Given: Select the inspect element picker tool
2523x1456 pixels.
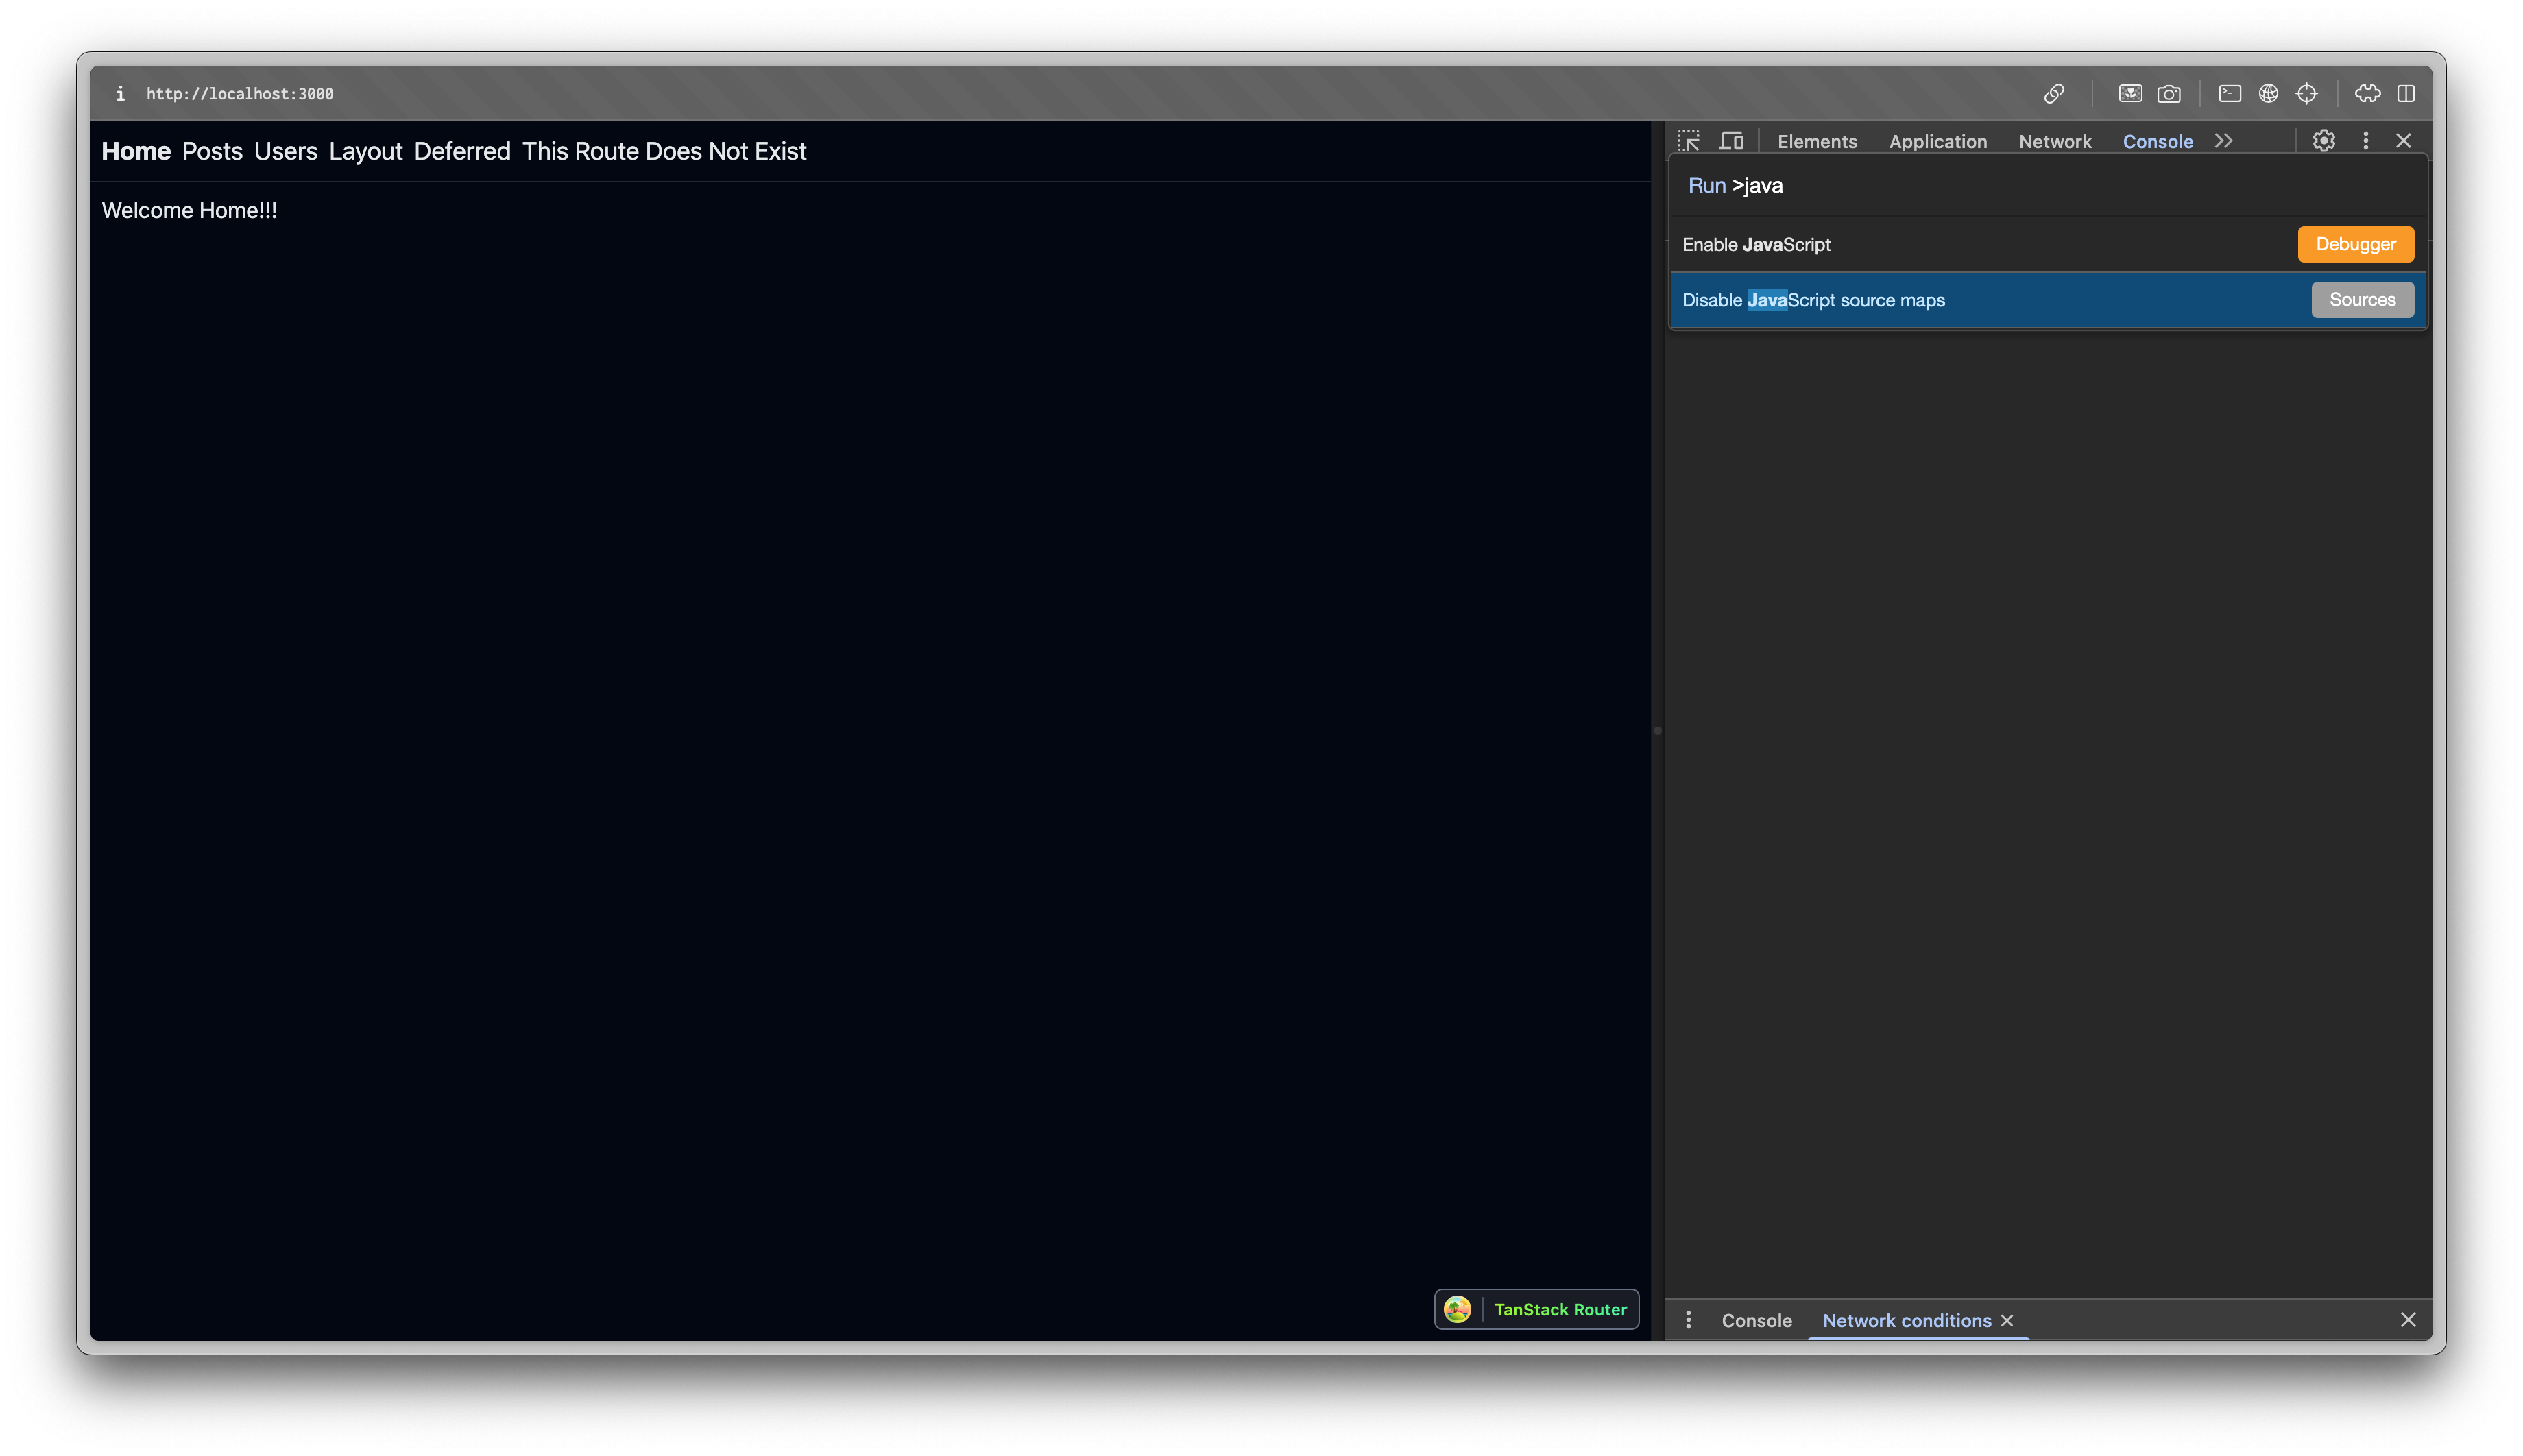Looking at the screenshot, I should (x=1689, y=140).
